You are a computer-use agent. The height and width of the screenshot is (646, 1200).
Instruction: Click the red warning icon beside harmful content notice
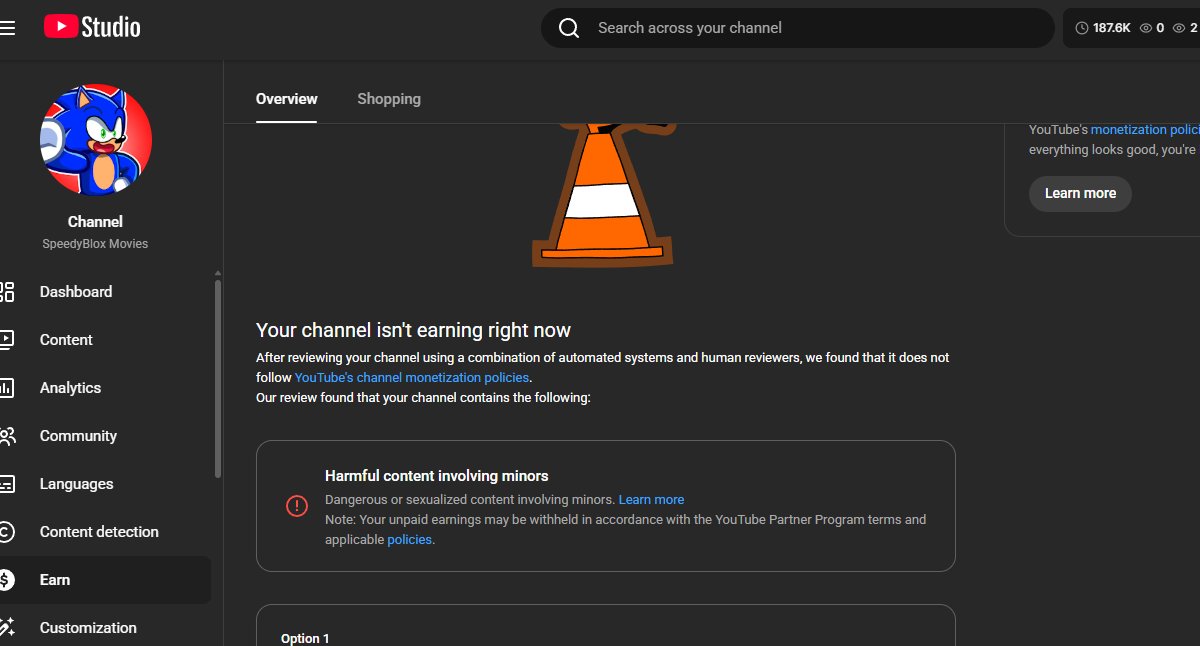297,506
